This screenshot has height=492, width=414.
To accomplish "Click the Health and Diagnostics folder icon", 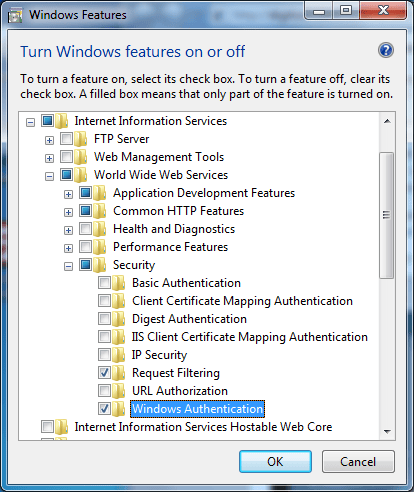I will pos(100,229).
